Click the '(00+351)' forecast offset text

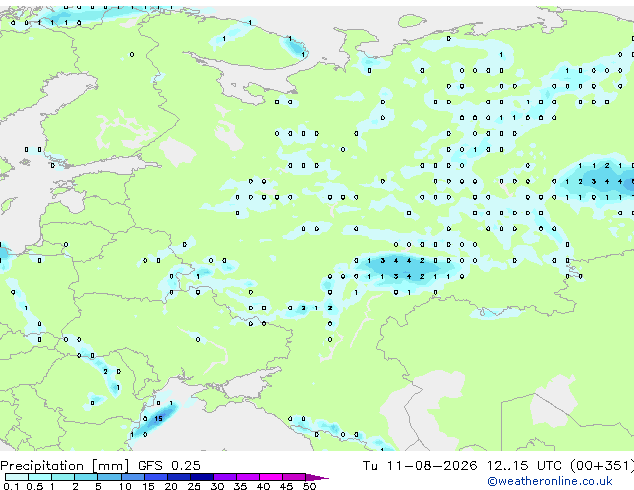coord(602,466)
